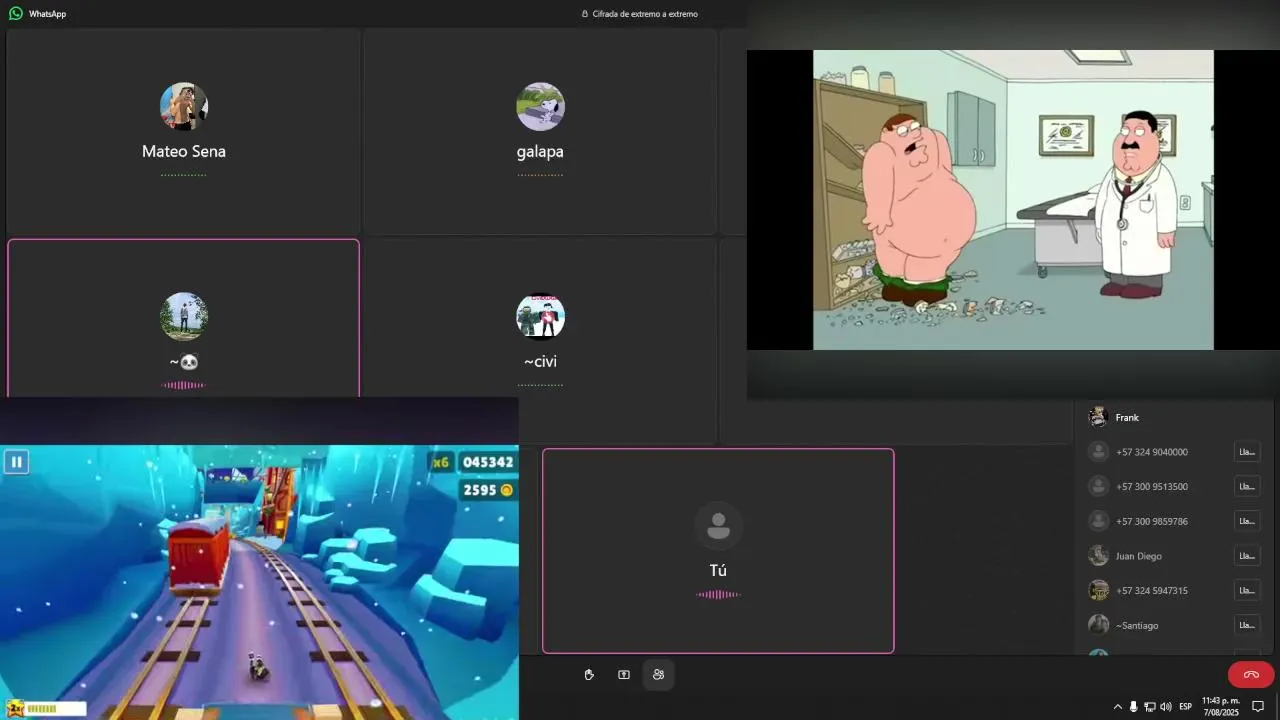Image resolution: width=1280 pixels, height=720 pixels.
Task: Click the microphone icon in the system tray
Action: click(1133, 706)
